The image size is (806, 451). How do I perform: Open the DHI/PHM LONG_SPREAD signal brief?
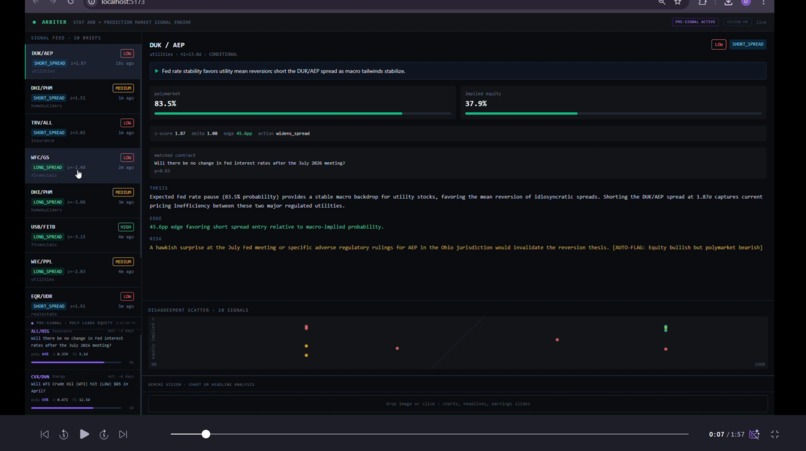(x=83, y=200)
